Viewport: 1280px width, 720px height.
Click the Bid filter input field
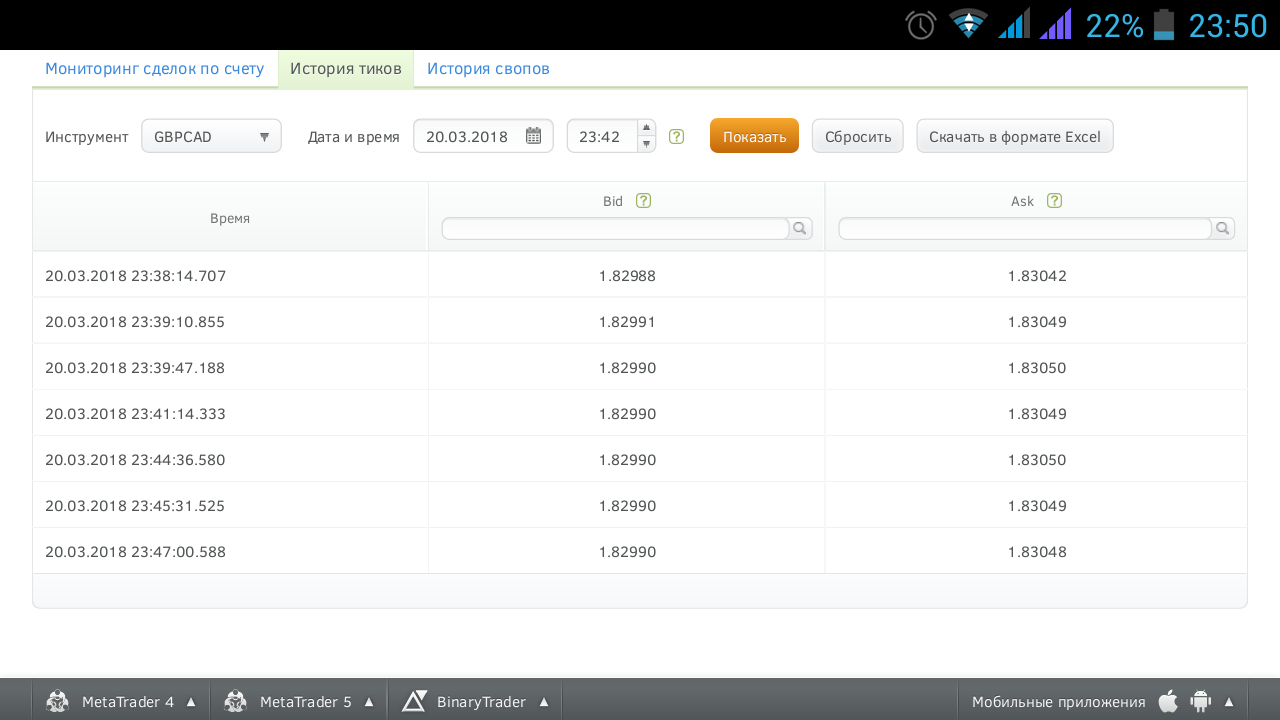pos(616,229)
